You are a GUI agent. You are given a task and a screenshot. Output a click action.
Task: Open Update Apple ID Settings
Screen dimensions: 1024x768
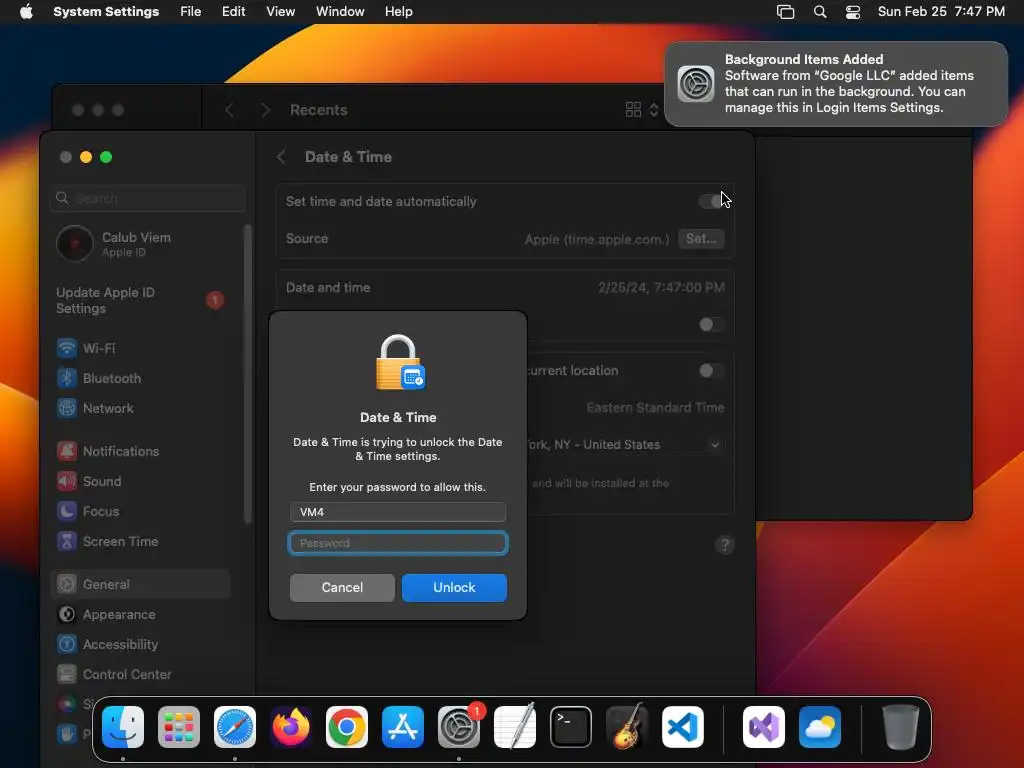[140, 300]
